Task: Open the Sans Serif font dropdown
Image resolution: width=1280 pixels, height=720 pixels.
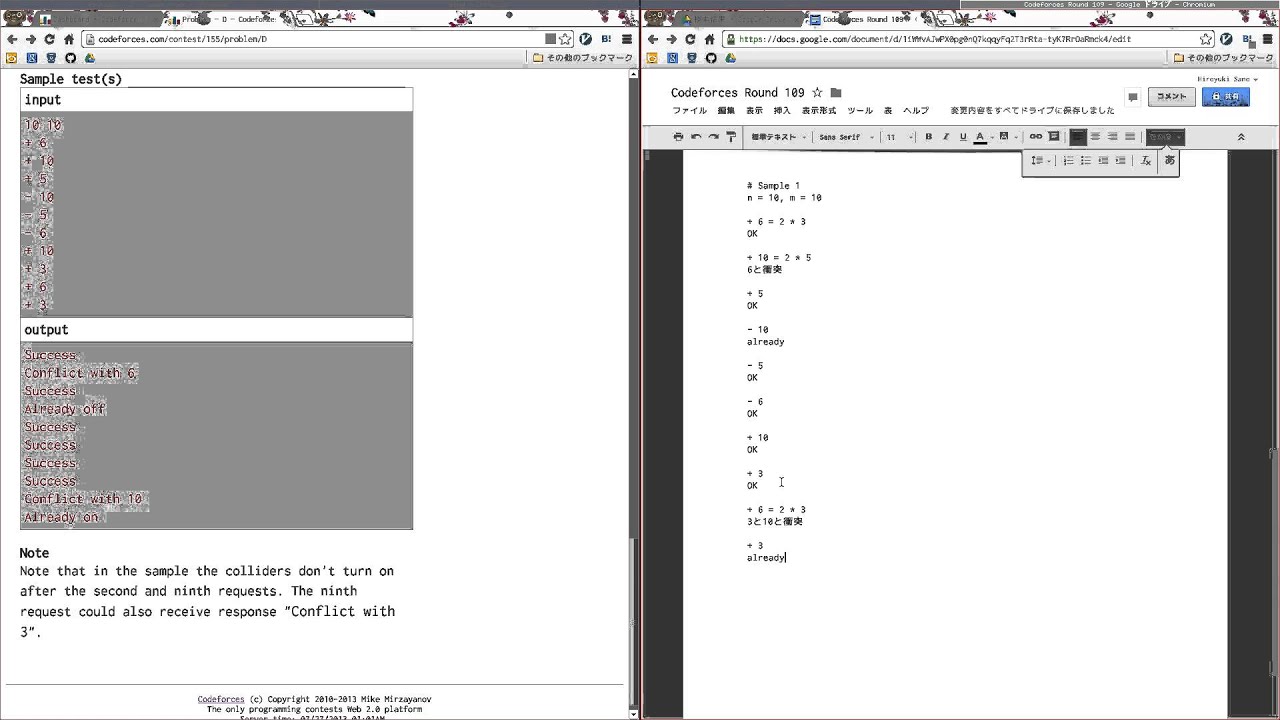Action: point(846,137)
